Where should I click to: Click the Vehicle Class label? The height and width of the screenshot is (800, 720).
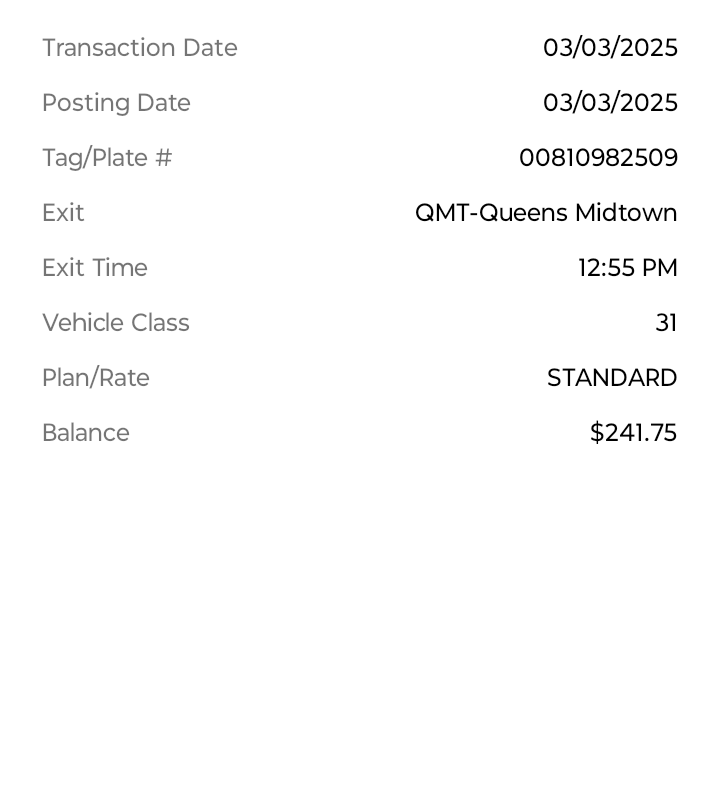click(116, 323)
